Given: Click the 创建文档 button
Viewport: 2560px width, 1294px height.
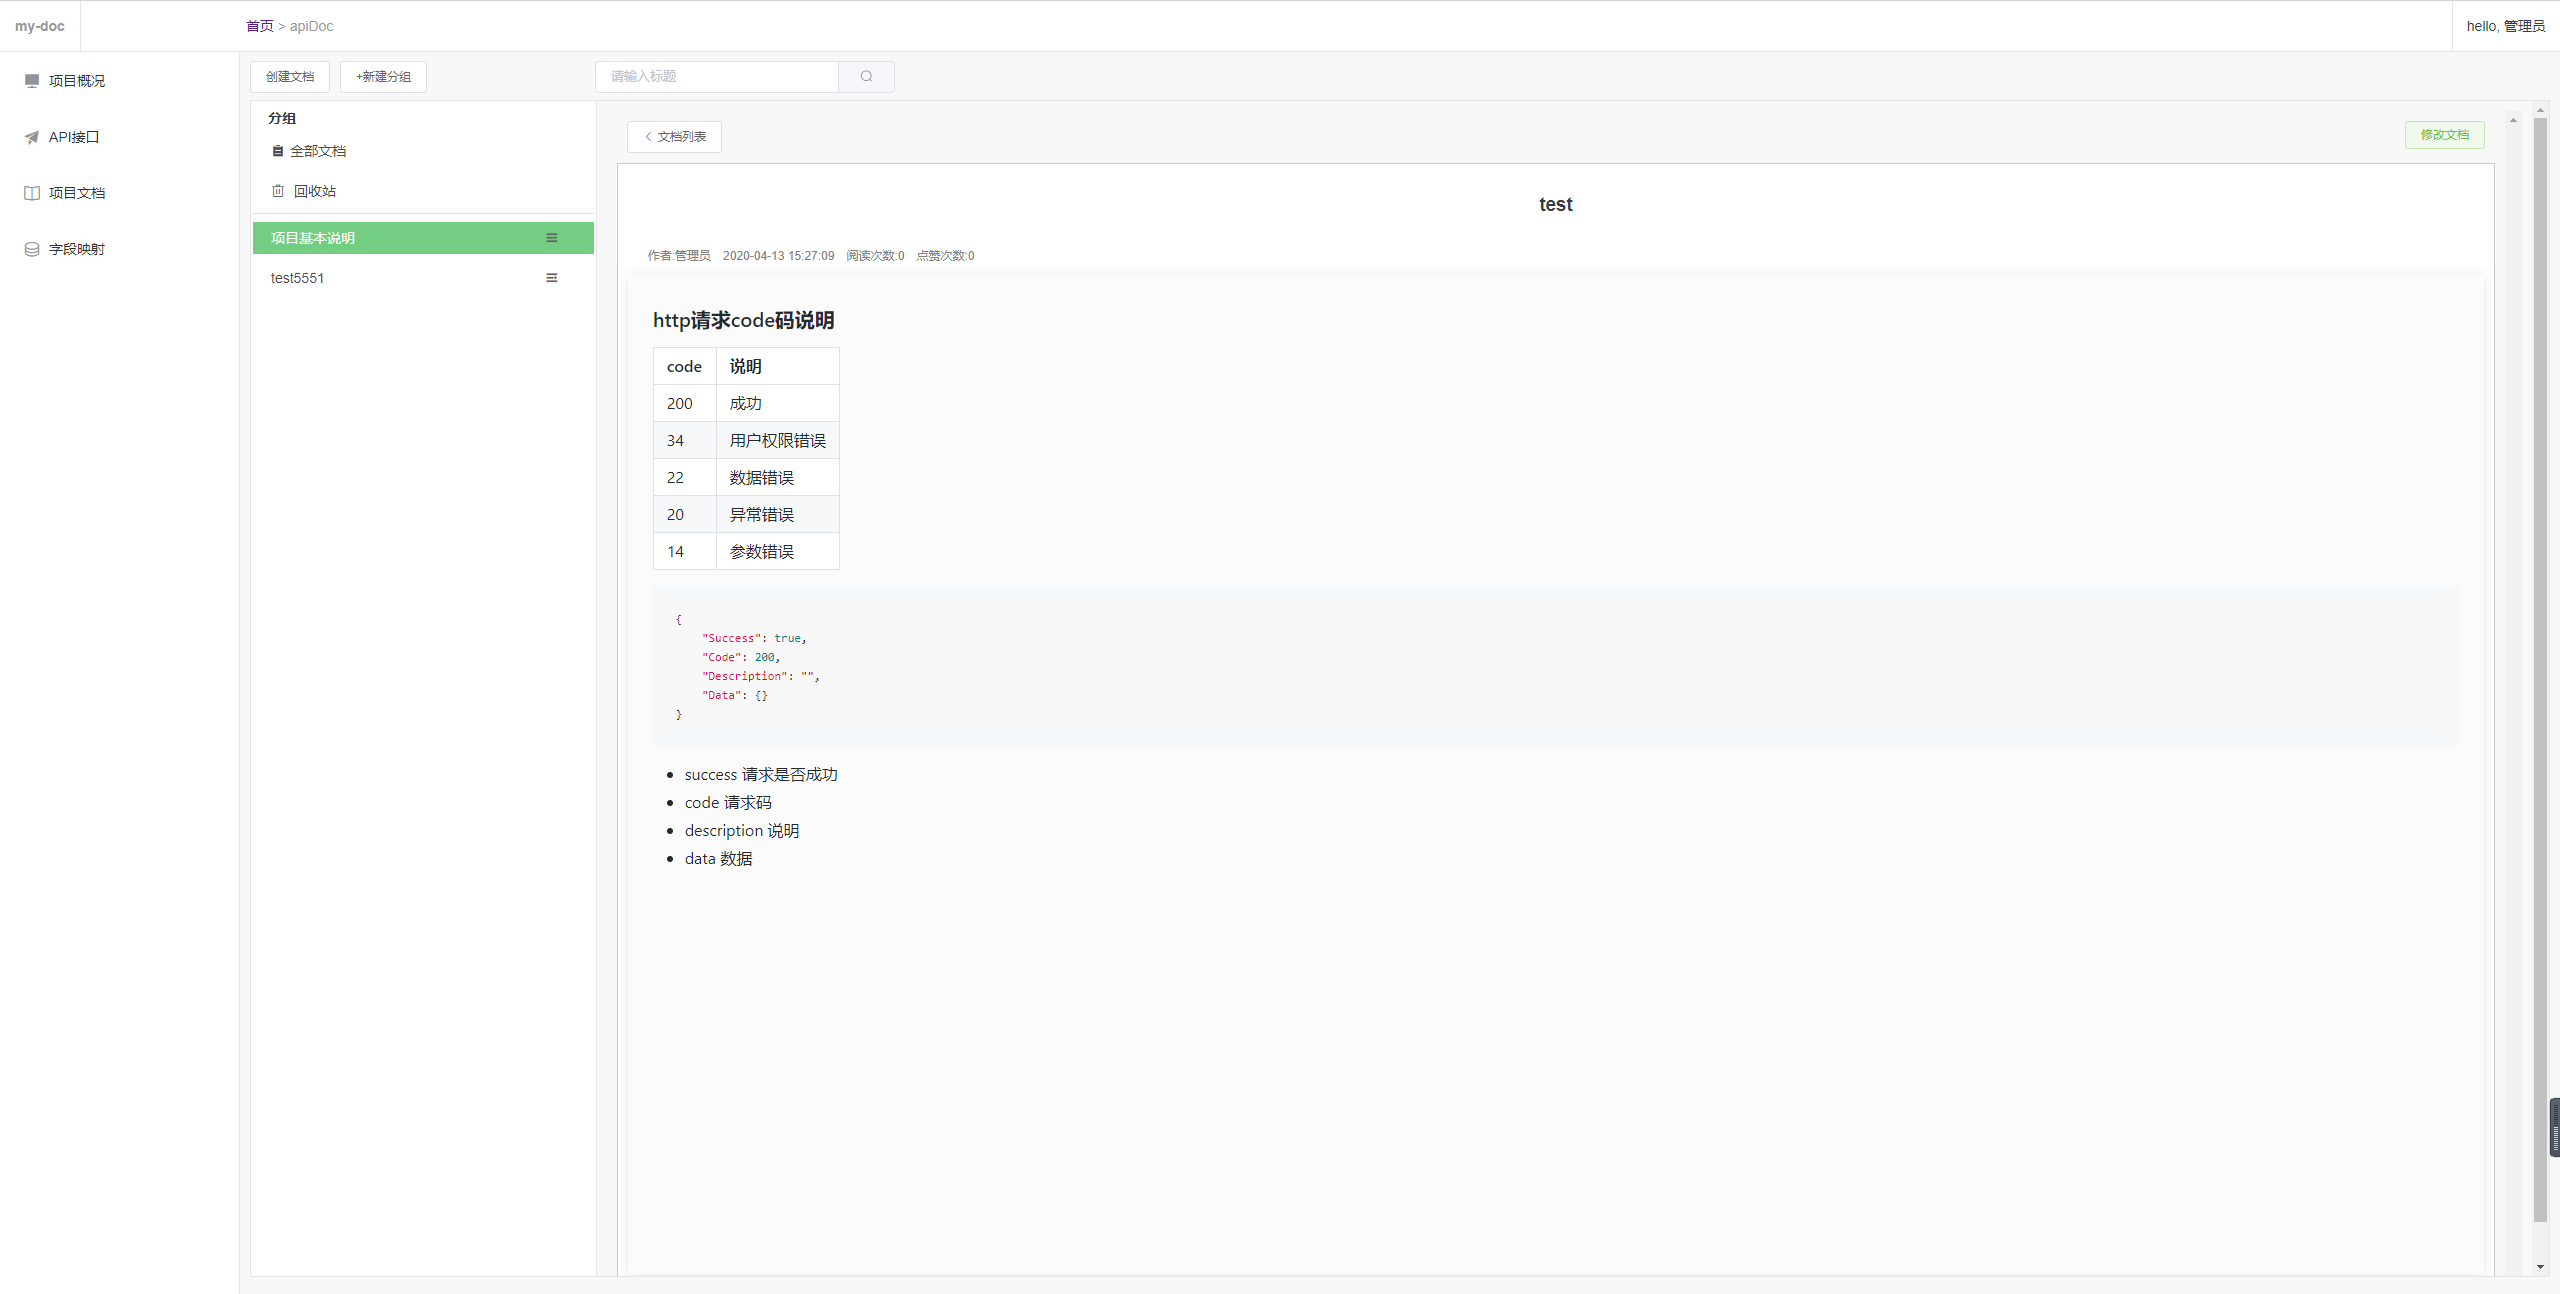Looking at the screenshot, I should pos(290,77).
